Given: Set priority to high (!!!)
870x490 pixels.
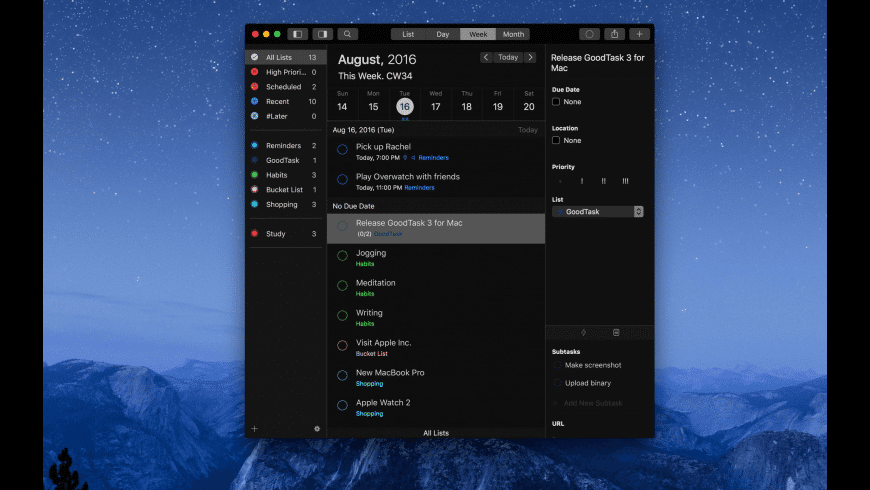Looking at the screenshot, I should pos(625,181).
